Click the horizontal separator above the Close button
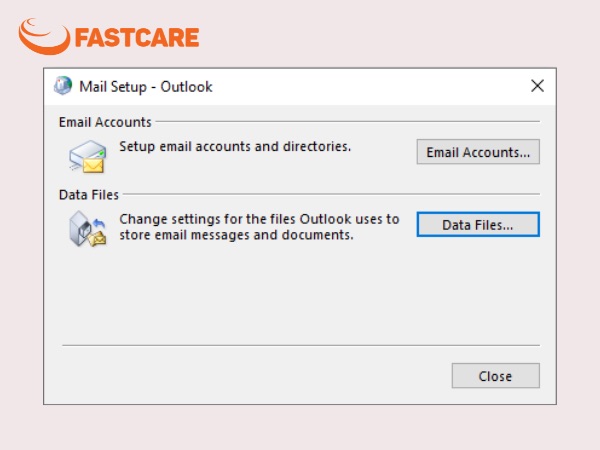Image resolution: width=600 pixels, height=450 pixels. [301, 346]
